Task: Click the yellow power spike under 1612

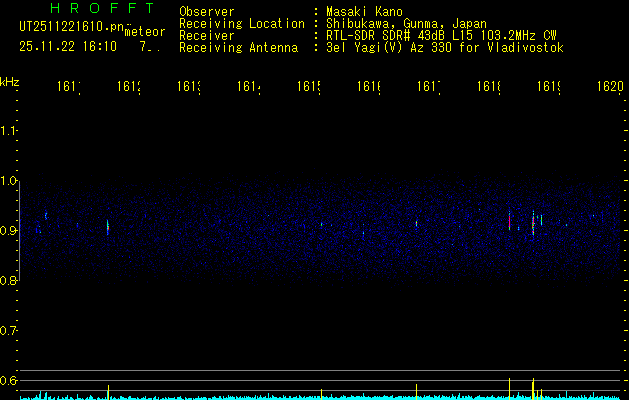Action: 108,392
